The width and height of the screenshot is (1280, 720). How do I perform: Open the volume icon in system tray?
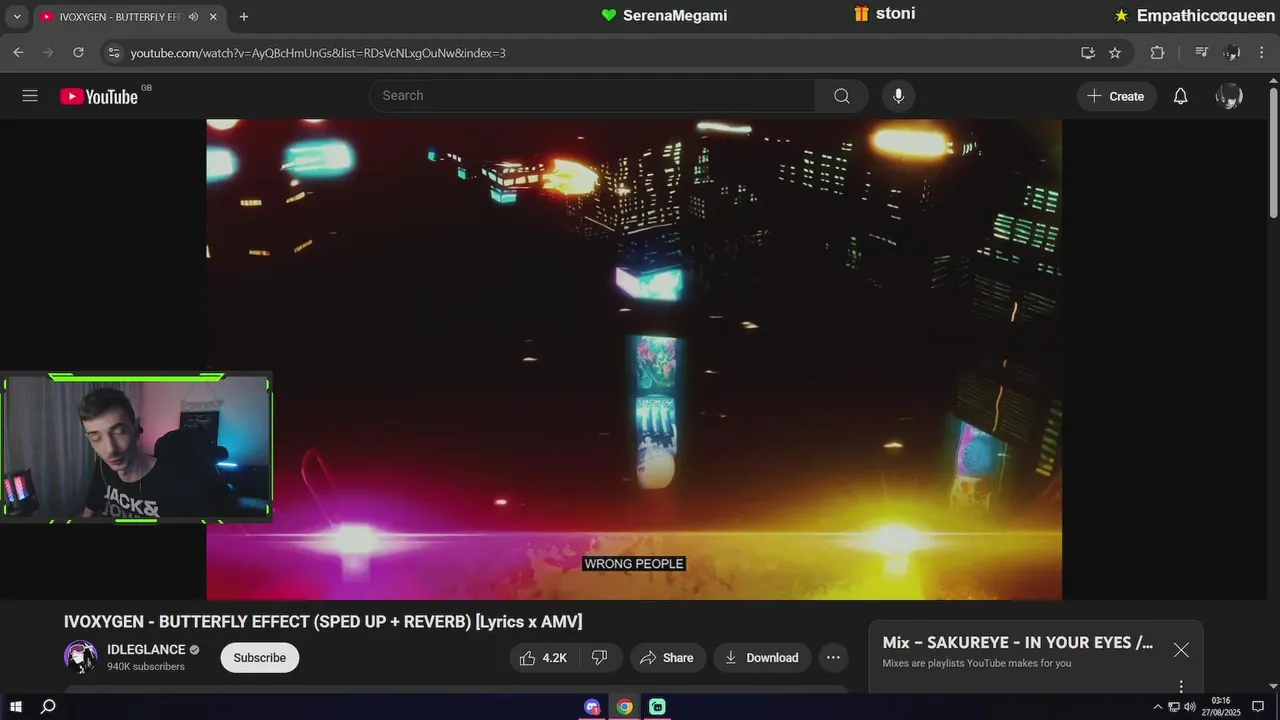tap(1189, 707)
